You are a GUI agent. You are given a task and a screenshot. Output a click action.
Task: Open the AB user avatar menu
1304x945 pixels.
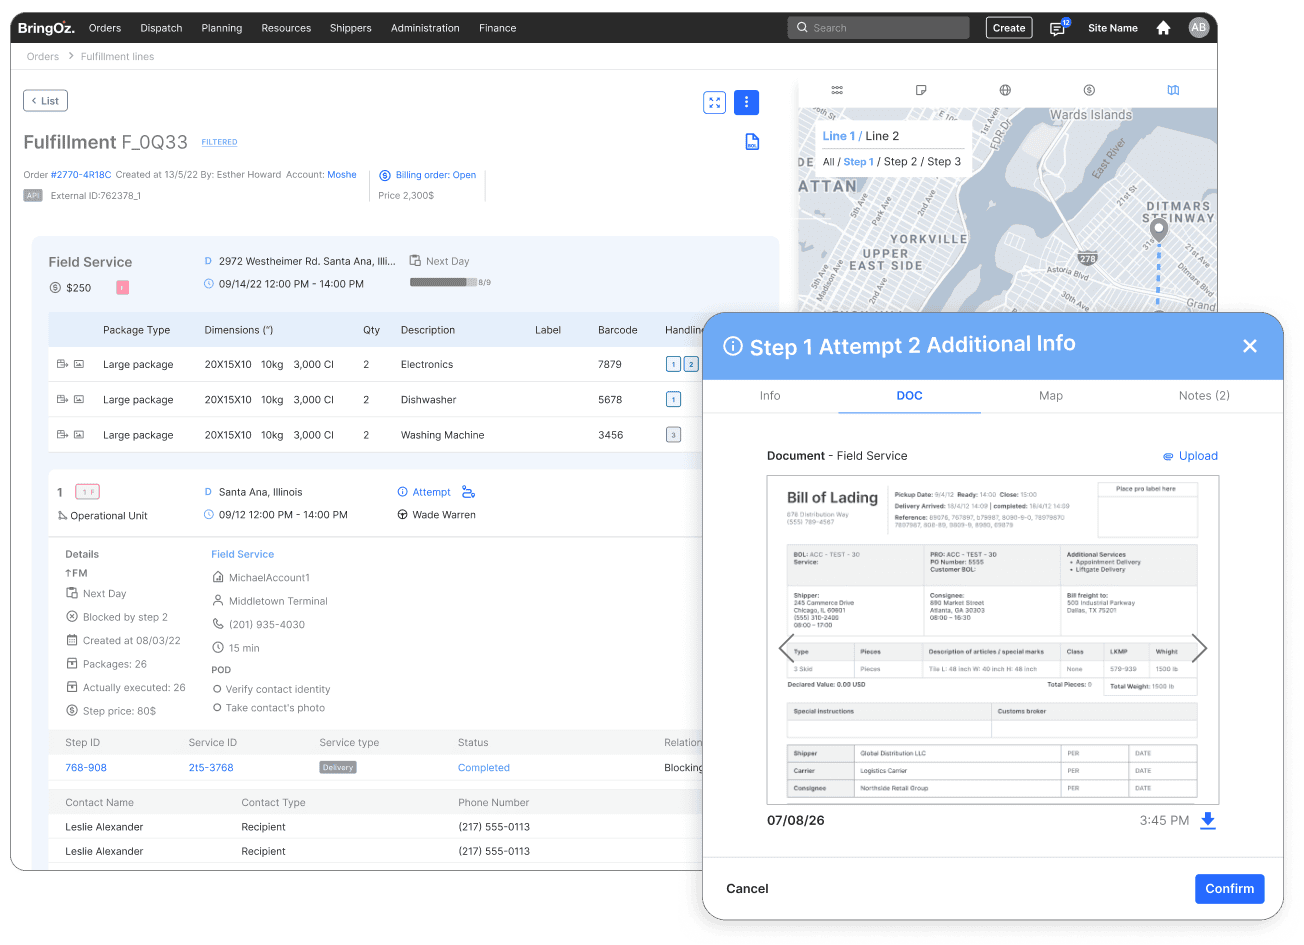coord(1198,28)
